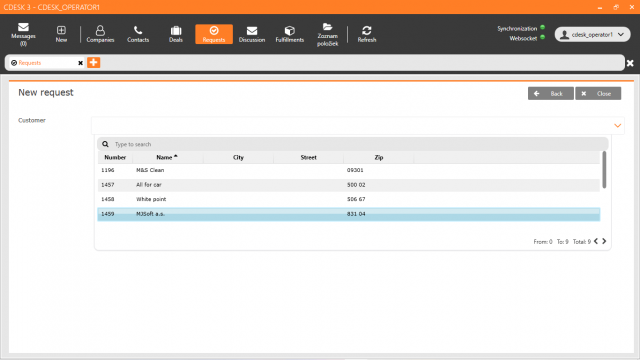Check the Synchronization status indicator
This screenshot has height=360, width=640.
click(x=542, y=28)
